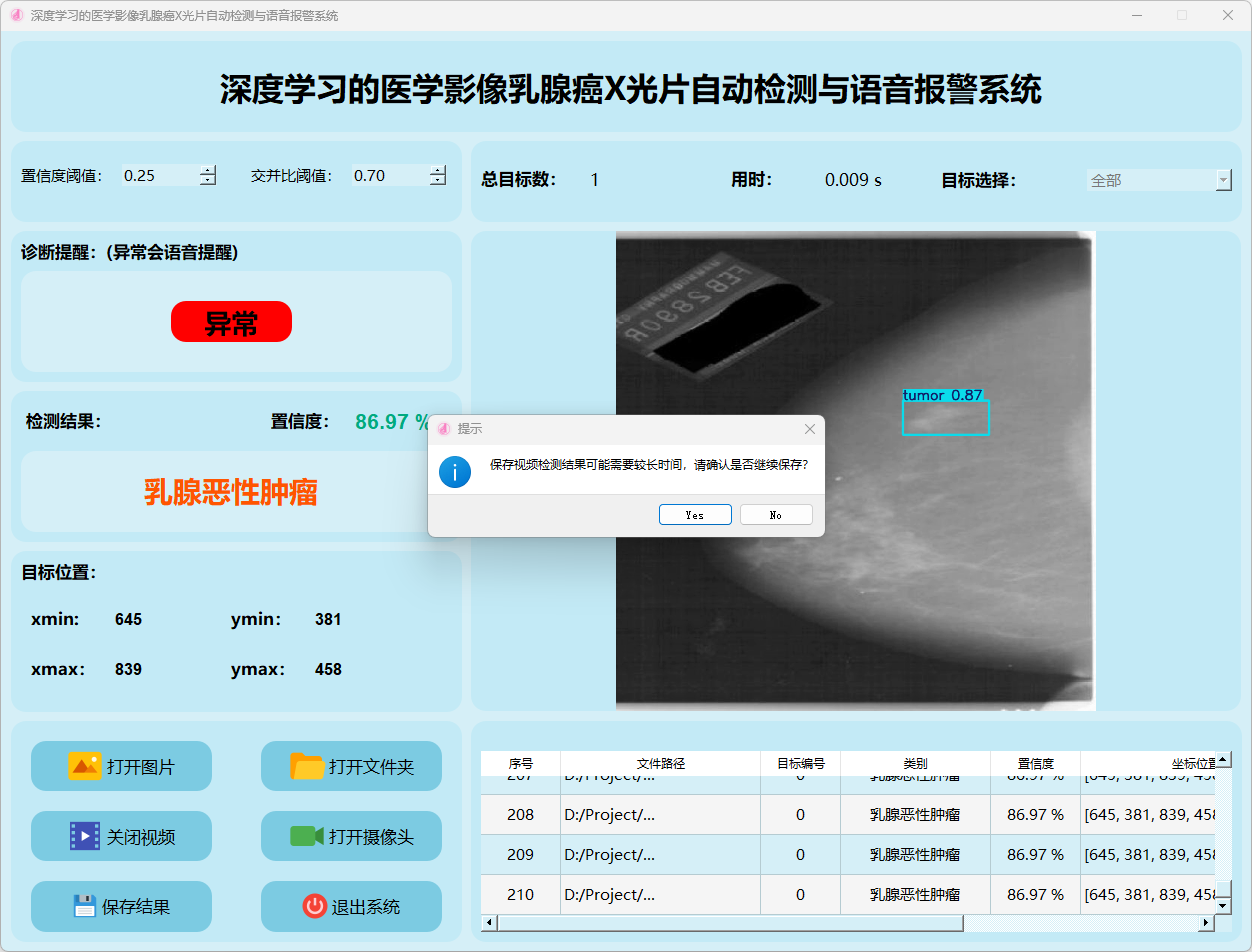The height and width of the screenshot is (952, 1252).
Task: Click the red power icon on 退出系统
Action: [x=314, y=906]
